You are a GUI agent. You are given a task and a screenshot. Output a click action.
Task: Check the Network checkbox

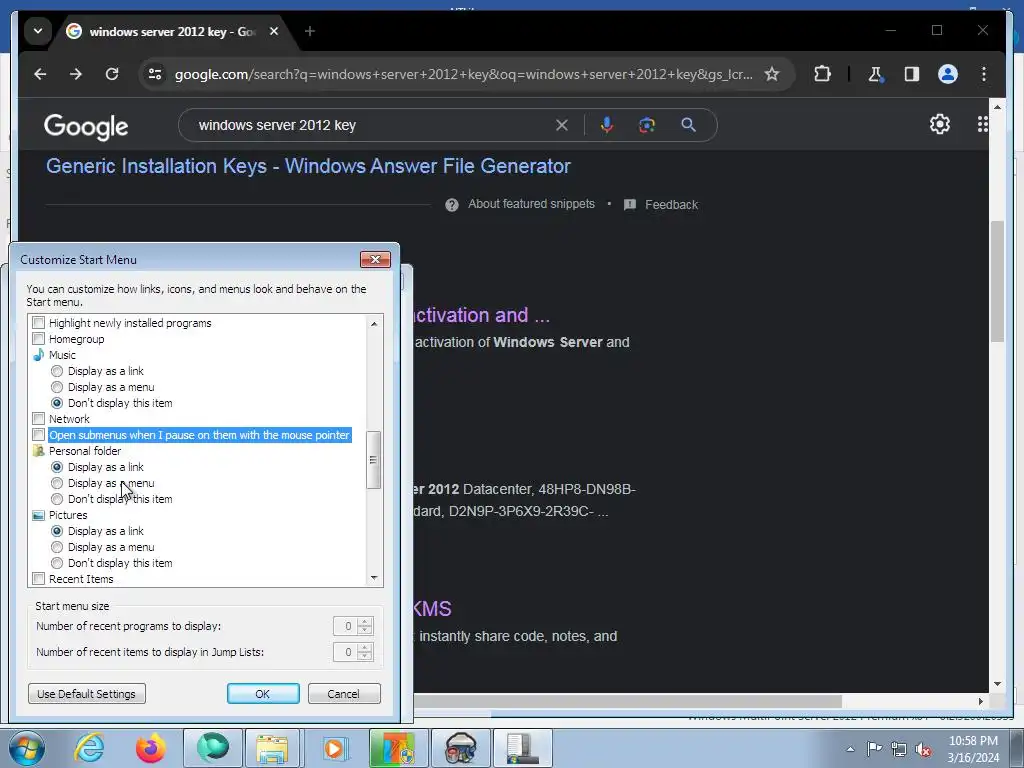pos(39,419)
